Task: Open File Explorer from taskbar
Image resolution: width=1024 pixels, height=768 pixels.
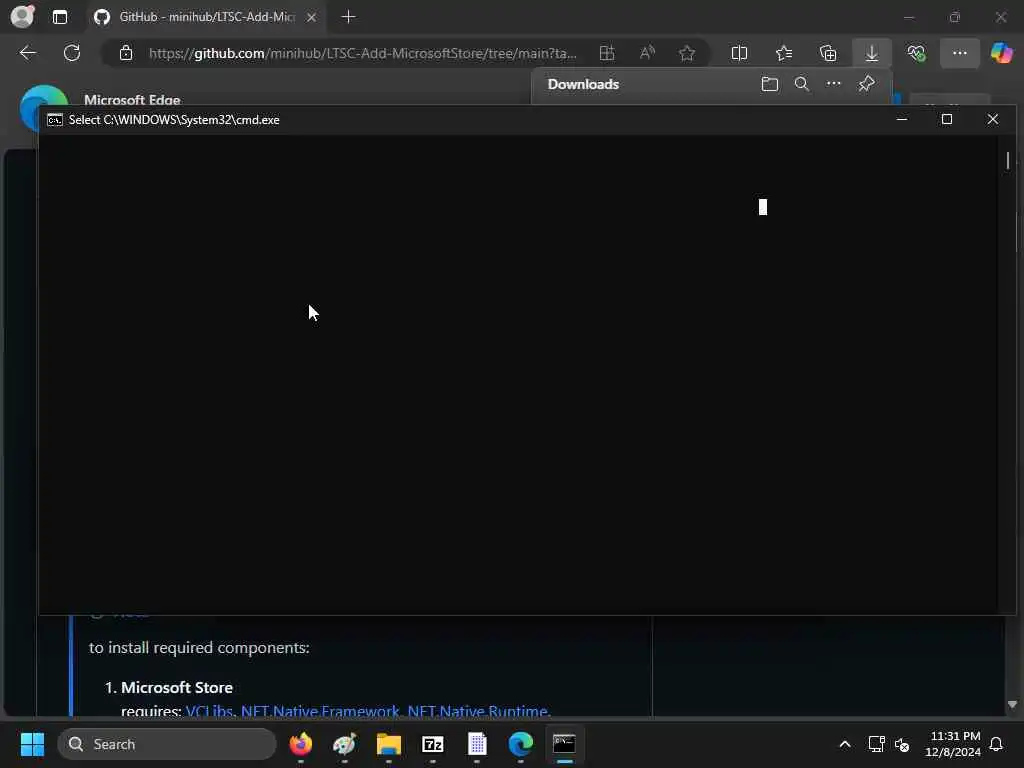Action: 389,744
